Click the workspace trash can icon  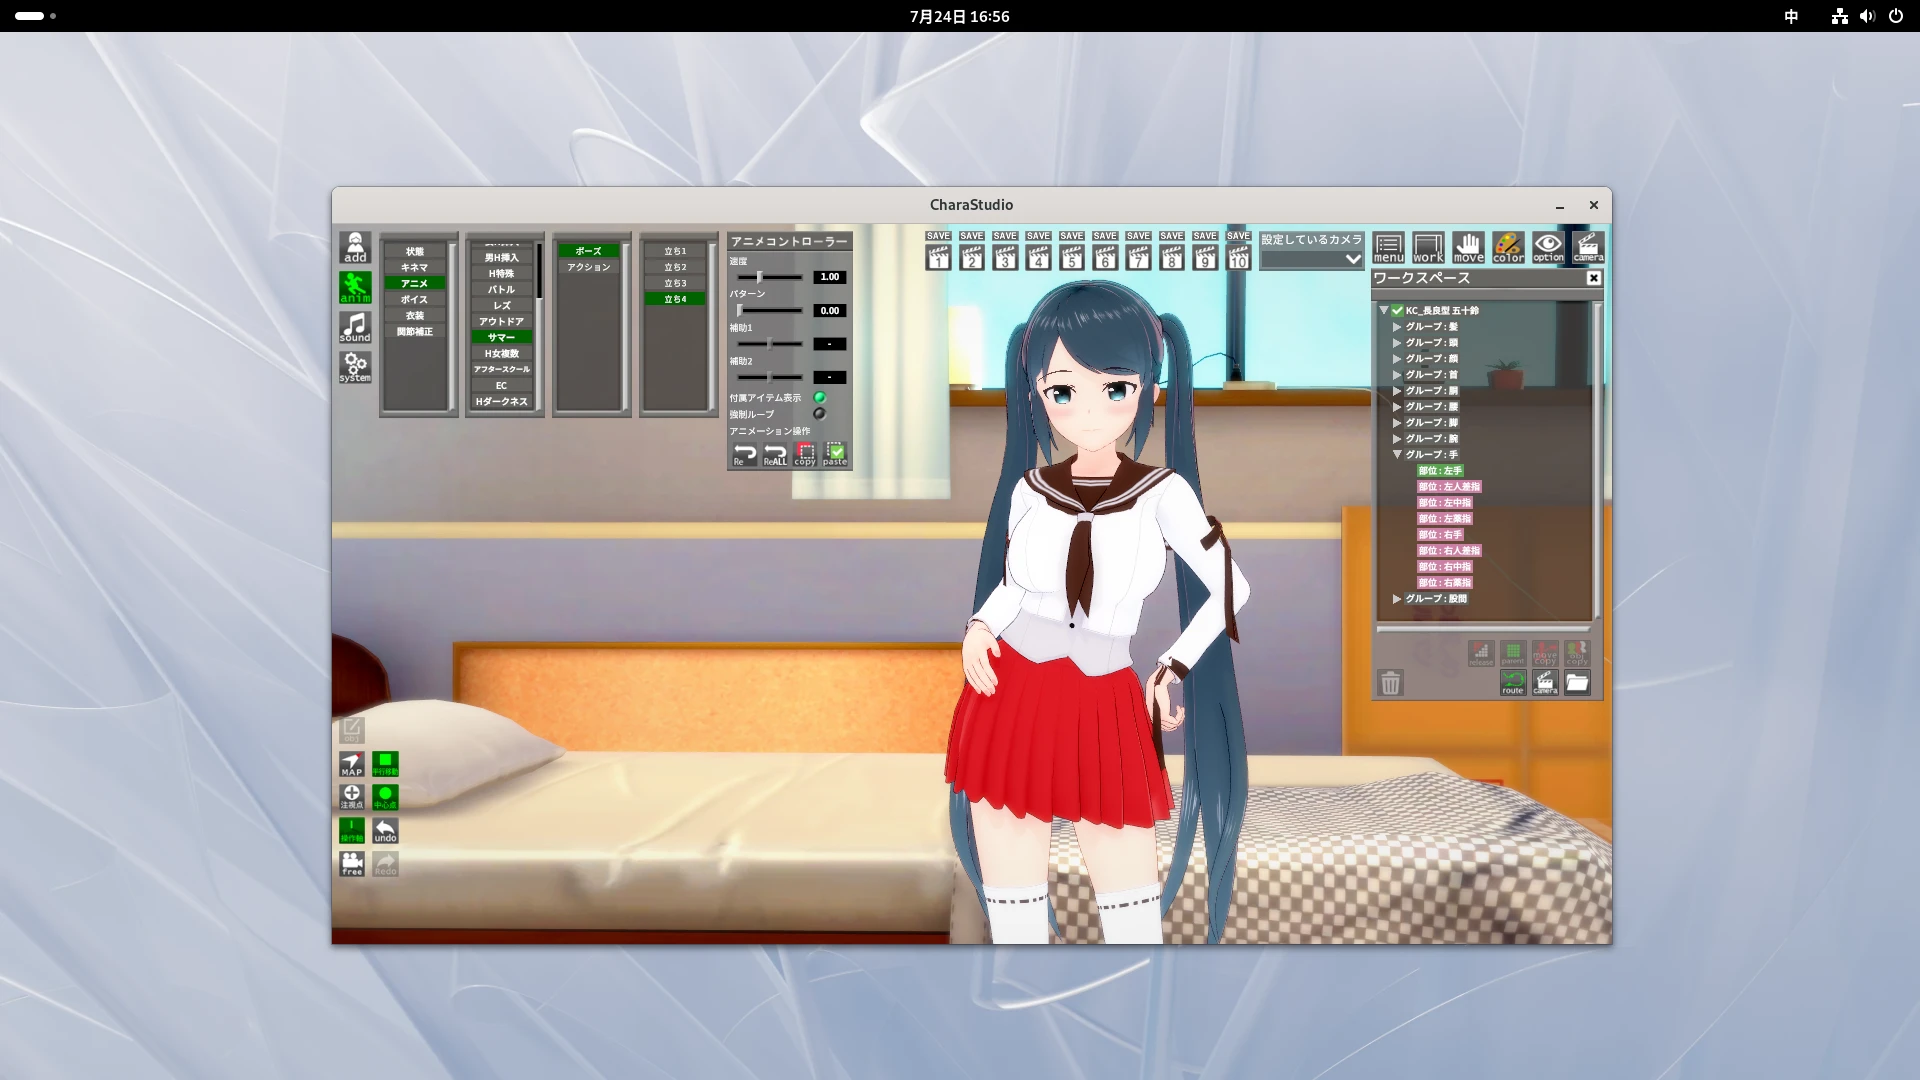[1390, 683]
